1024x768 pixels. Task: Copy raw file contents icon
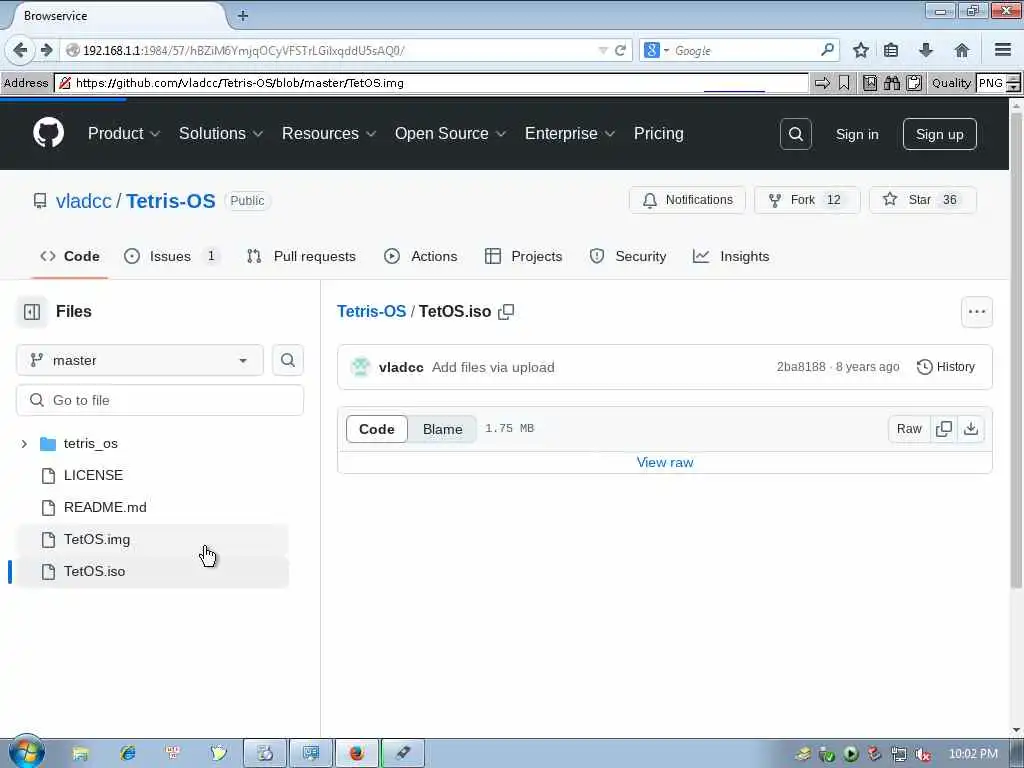tap(944, 429)
